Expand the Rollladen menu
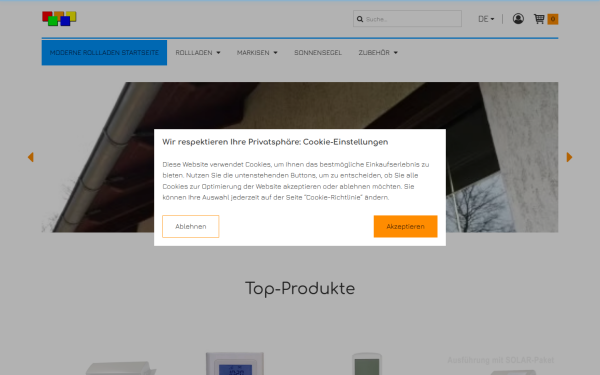 click(x=198, y=52)
